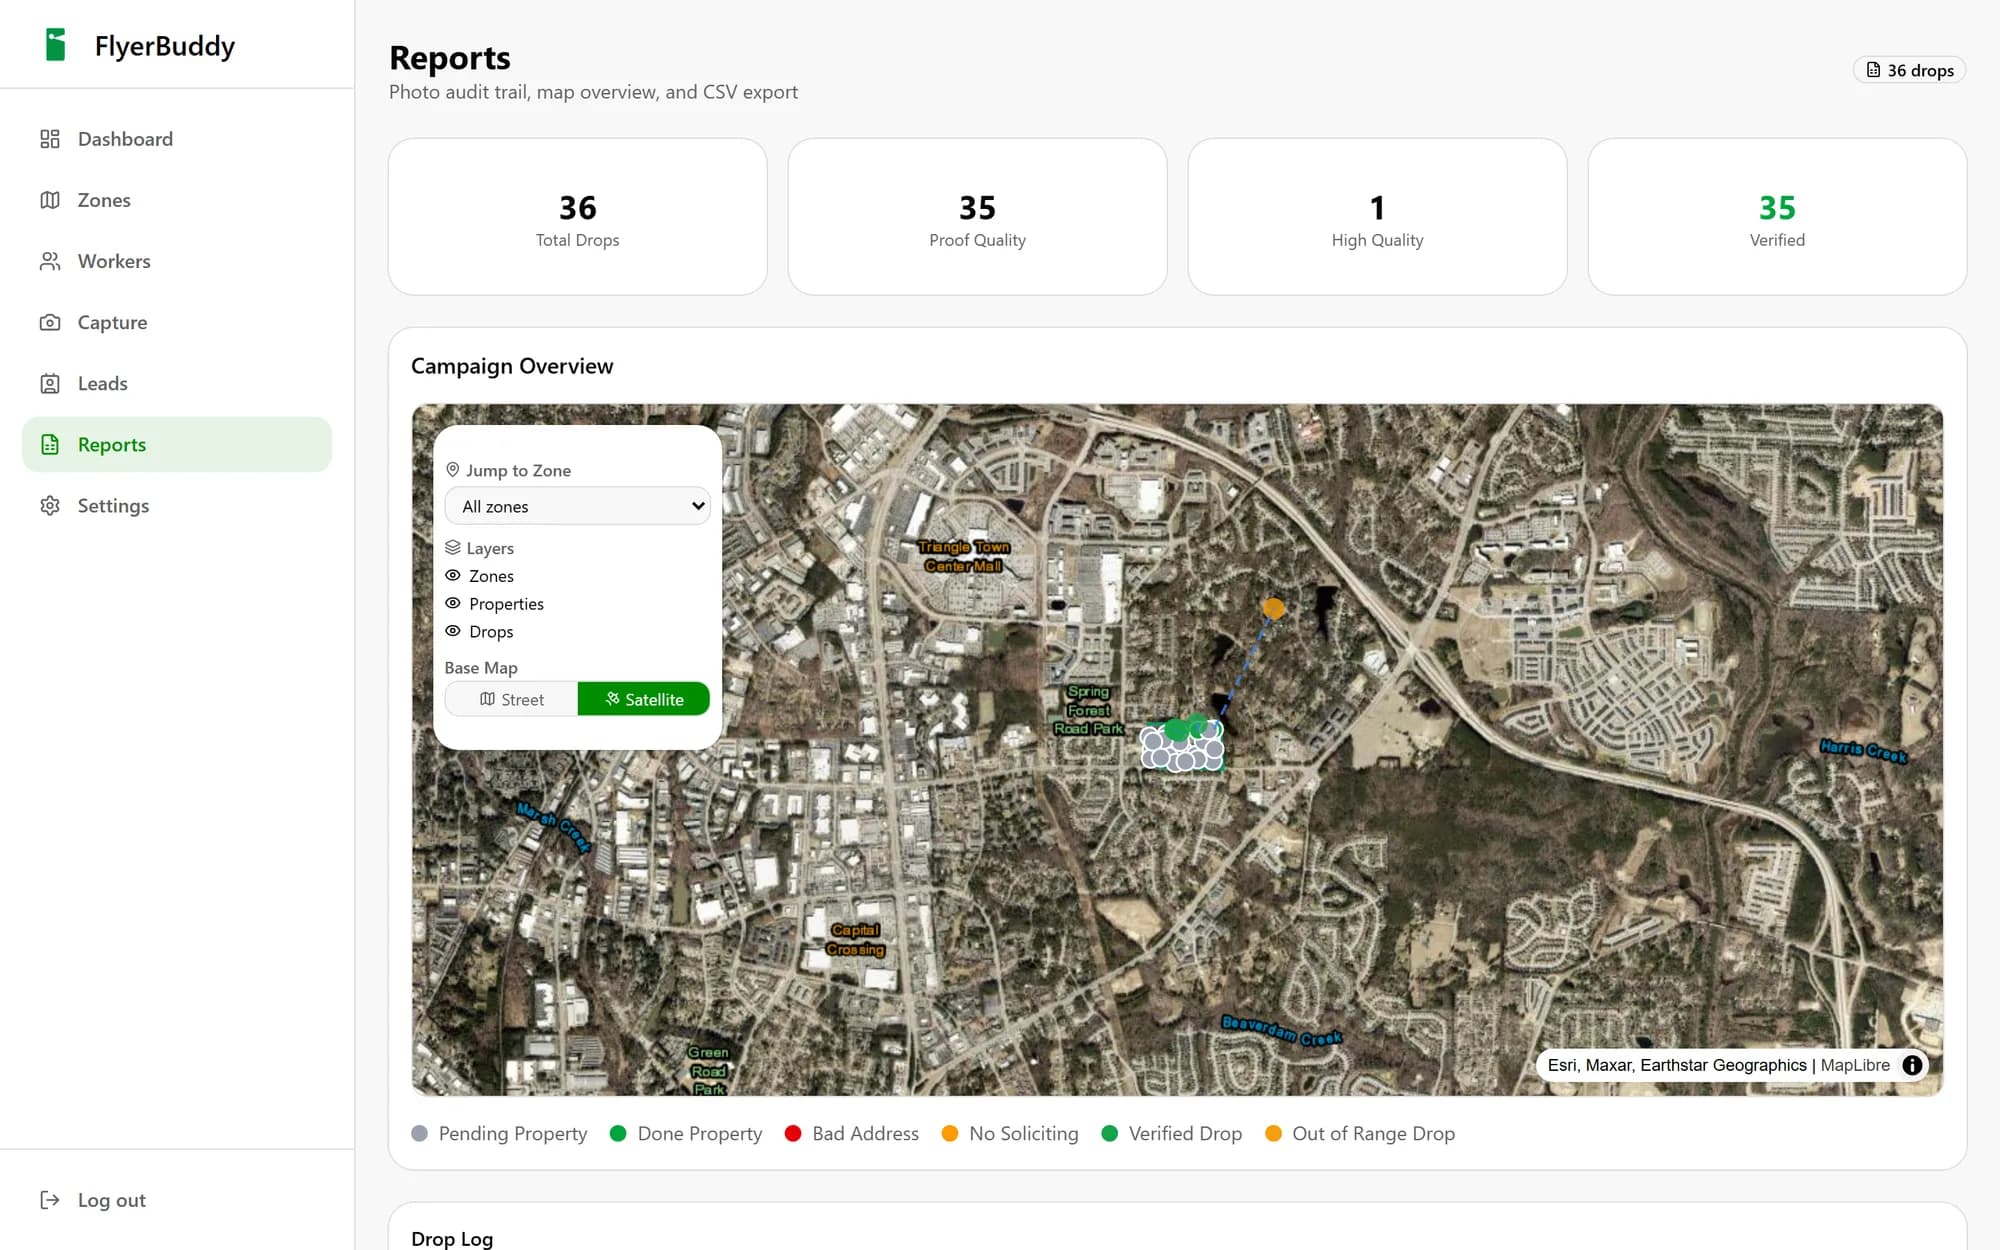The image size is (2000, 1250).
Task: Click the Log out arrow icon
Action: pos(50,1199)
